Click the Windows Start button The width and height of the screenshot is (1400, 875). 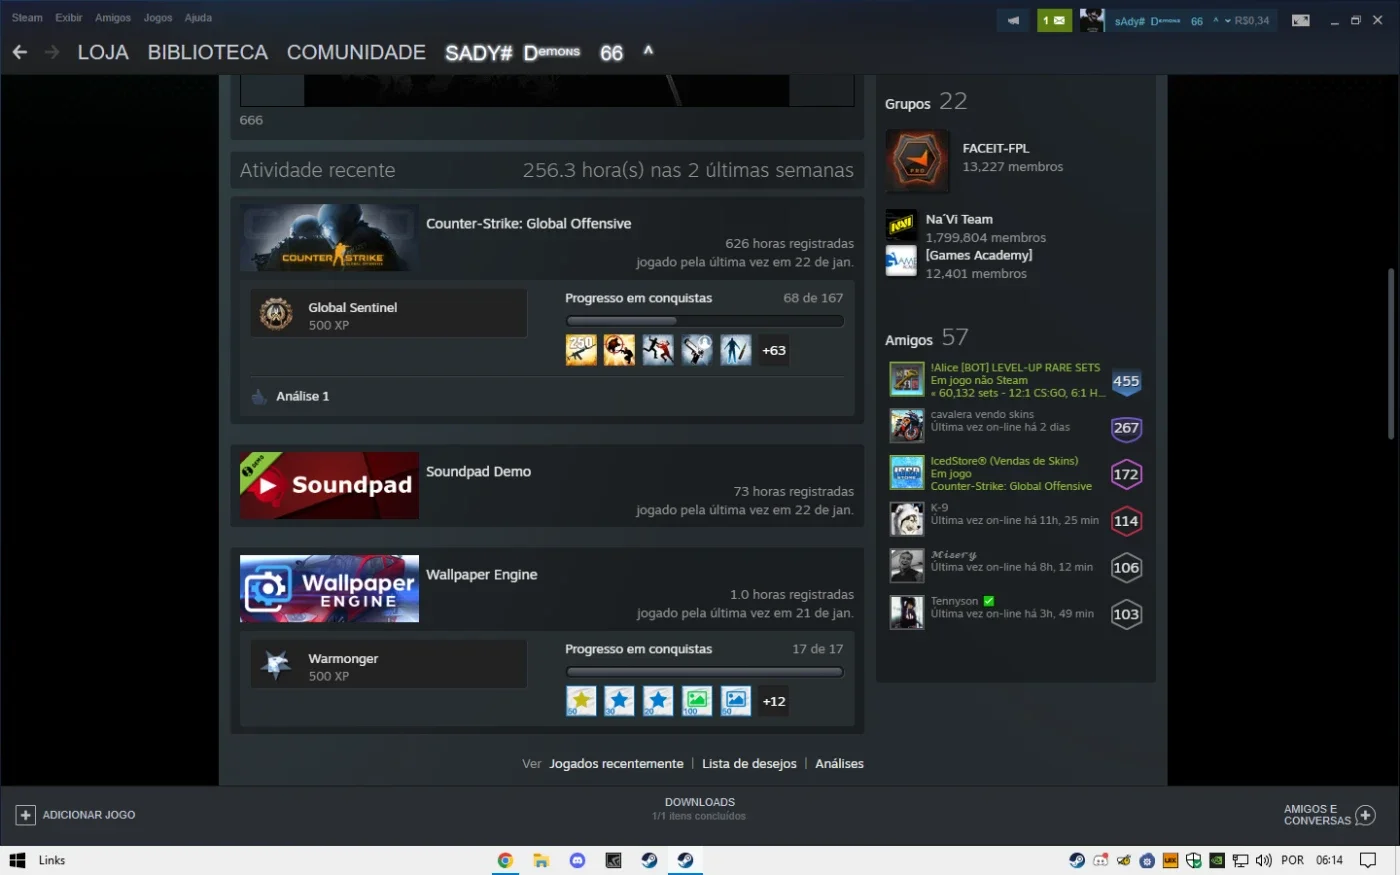(17, 860)
